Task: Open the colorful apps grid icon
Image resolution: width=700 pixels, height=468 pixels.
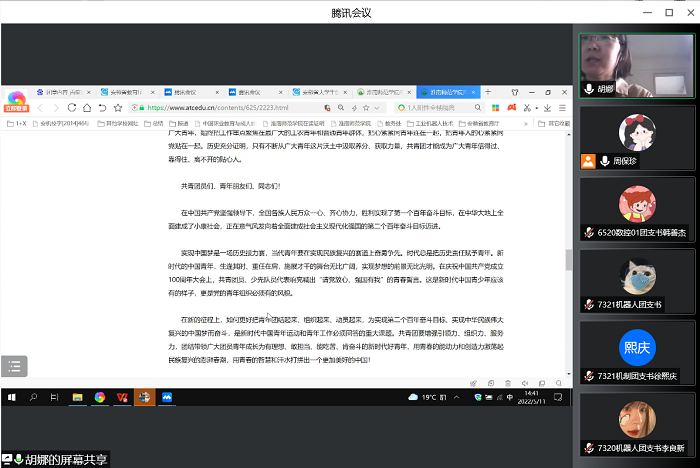Action: [495, 108]
